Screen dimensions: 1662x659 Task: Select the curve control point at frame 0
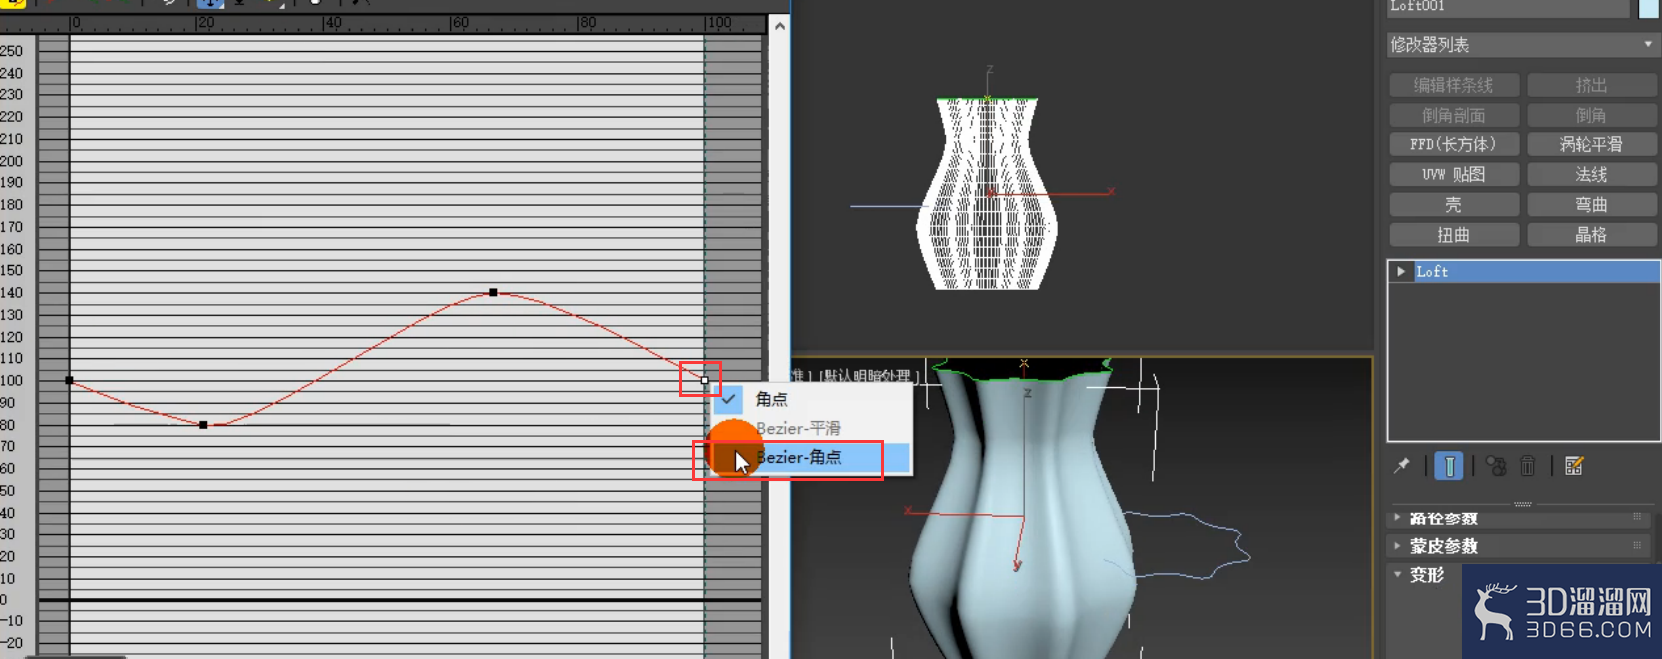pyautogui.click(x=69, y=380)
